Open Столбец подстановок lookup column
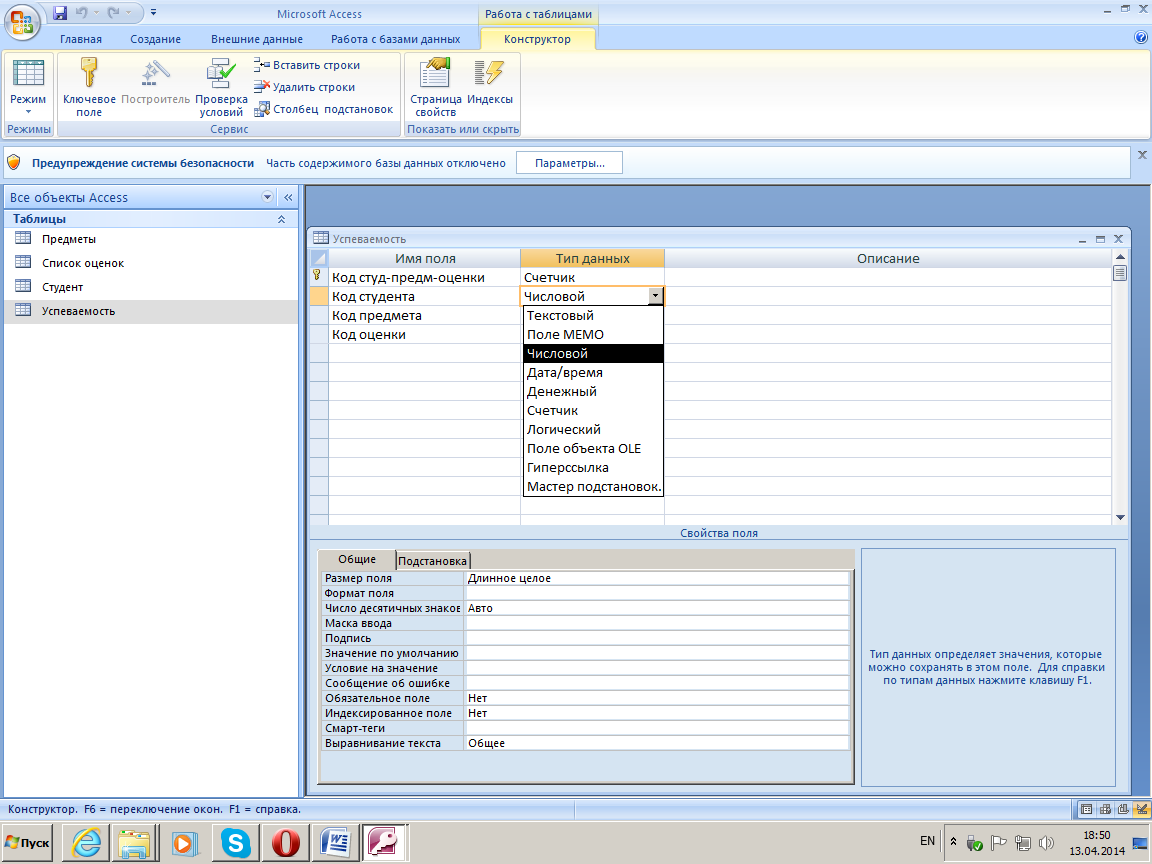This screenshot has height=864, width=1152. (x=324, y=109)
